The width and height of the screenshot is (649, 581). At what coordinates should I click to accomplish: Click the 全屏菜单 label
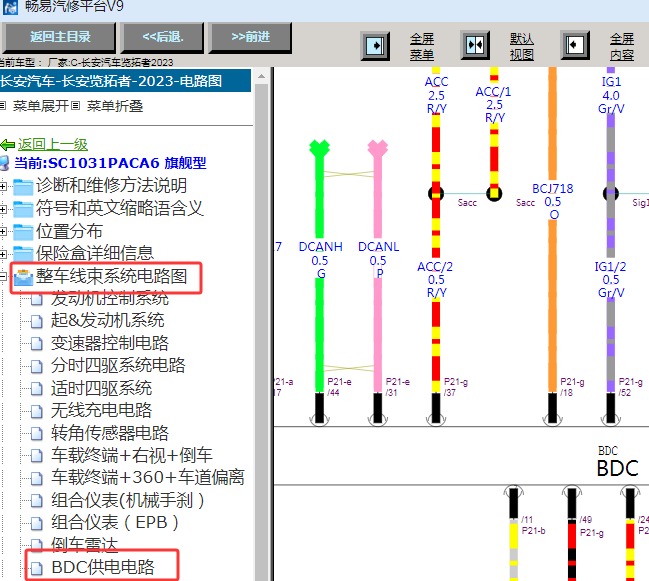(x=422, y=46)
